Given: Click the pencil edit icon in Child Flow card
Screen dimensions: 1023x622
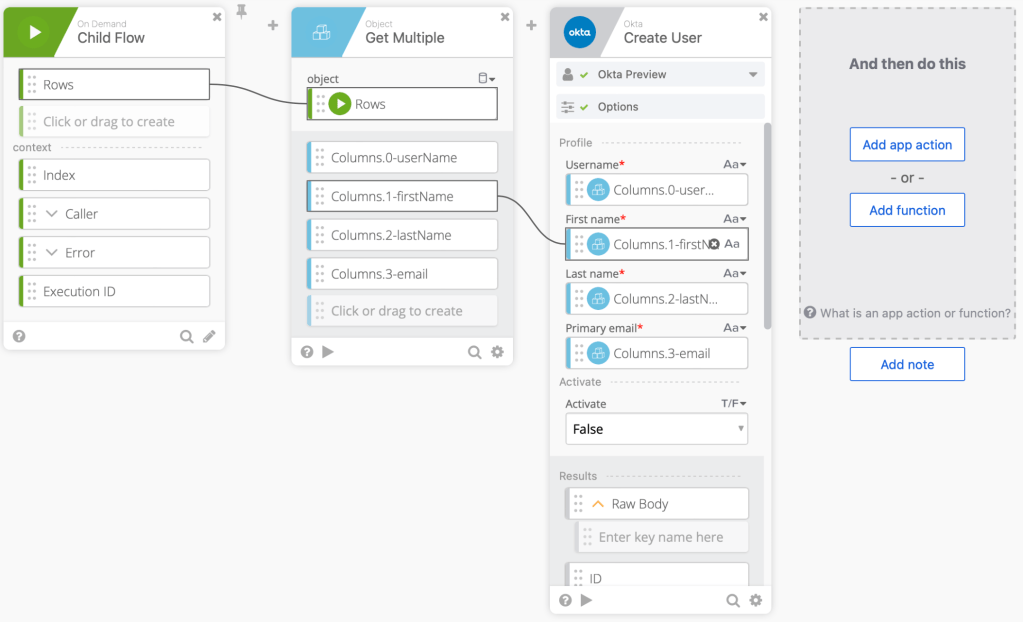Looking at the screenshot, I should click(x=209, y=337).
